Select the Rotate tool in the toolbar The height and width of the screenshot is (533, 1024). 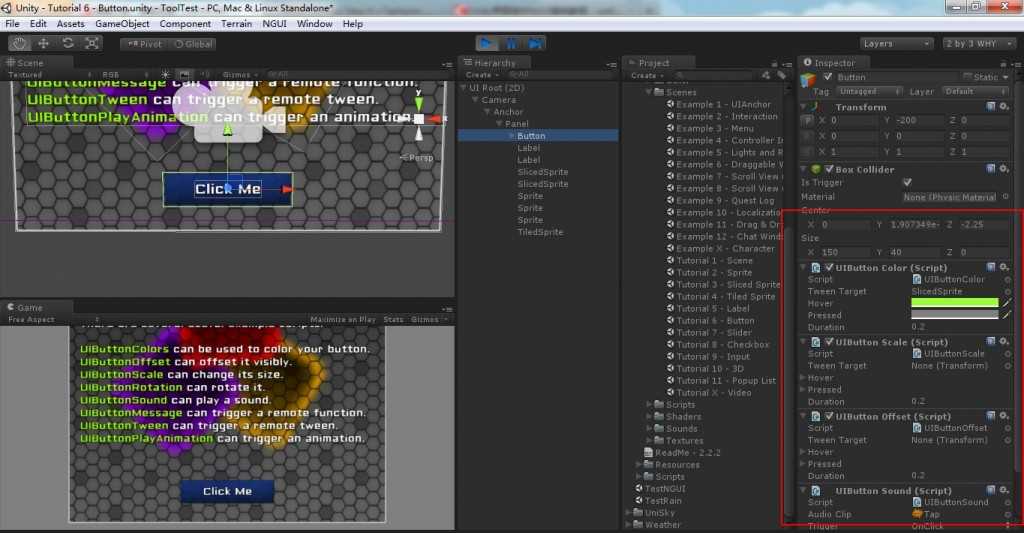click(68, 44)
